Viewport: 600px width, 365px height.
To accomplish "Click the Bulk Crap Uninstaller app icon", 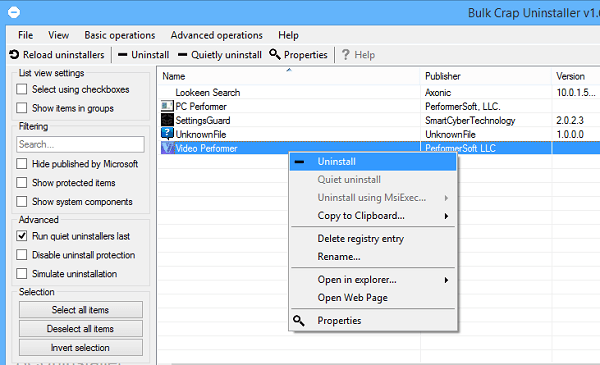I will 14,13.
